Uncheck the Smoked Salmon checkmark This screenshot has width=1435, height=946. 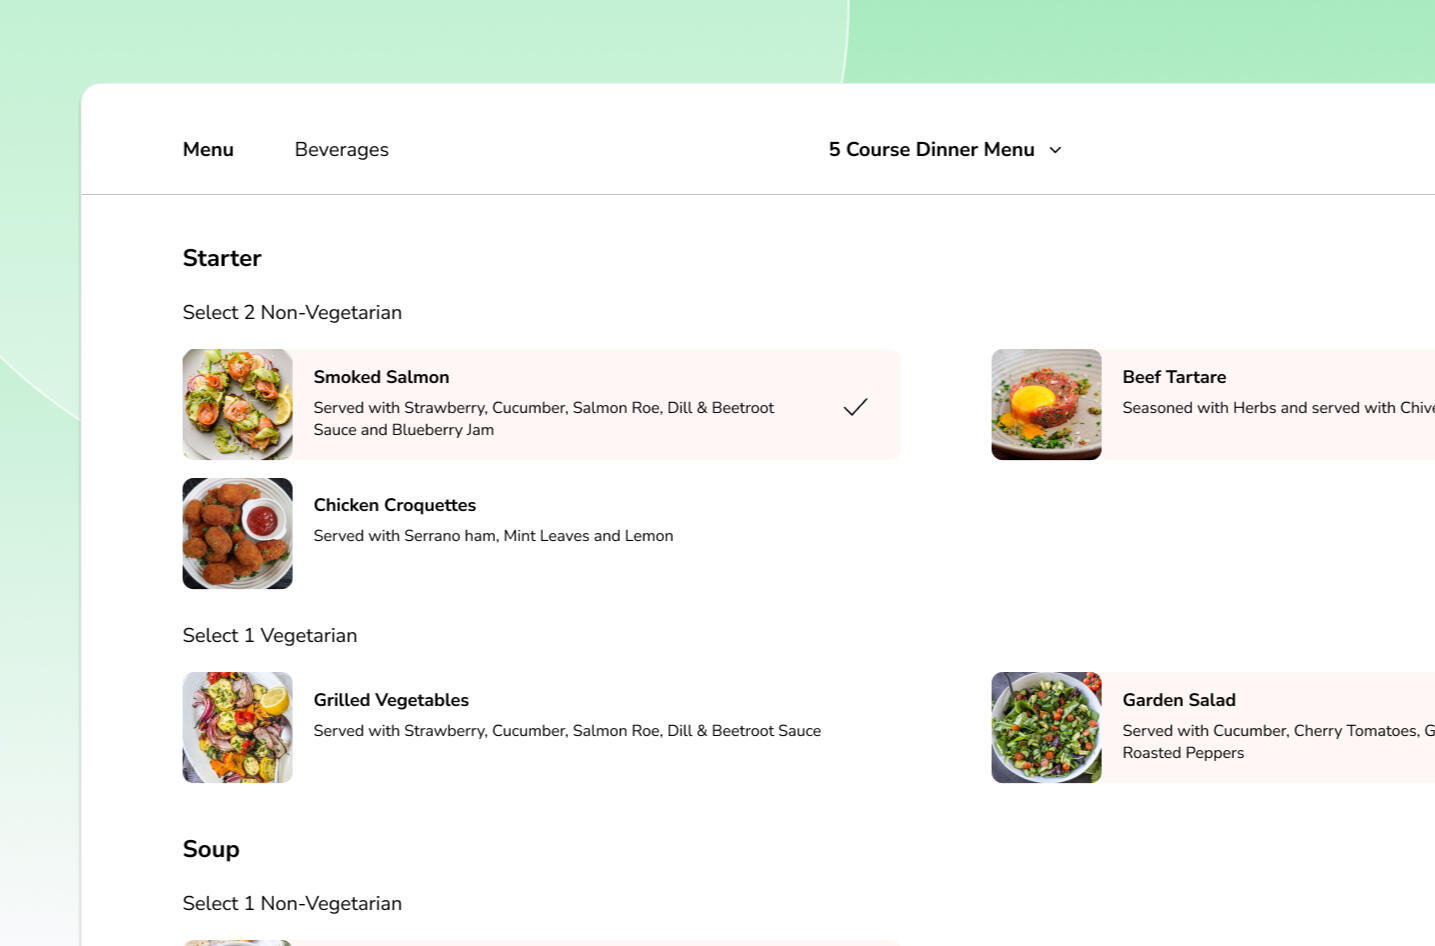tap(855, 407)
